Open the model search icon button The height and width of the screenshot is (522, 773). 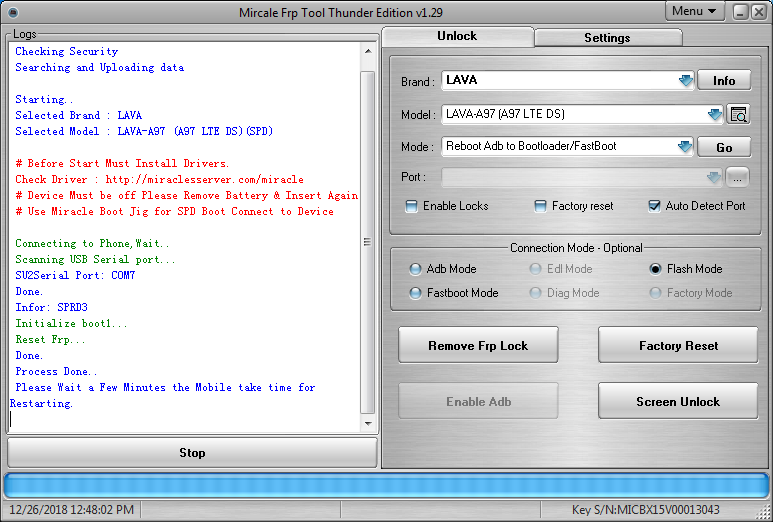738,114
